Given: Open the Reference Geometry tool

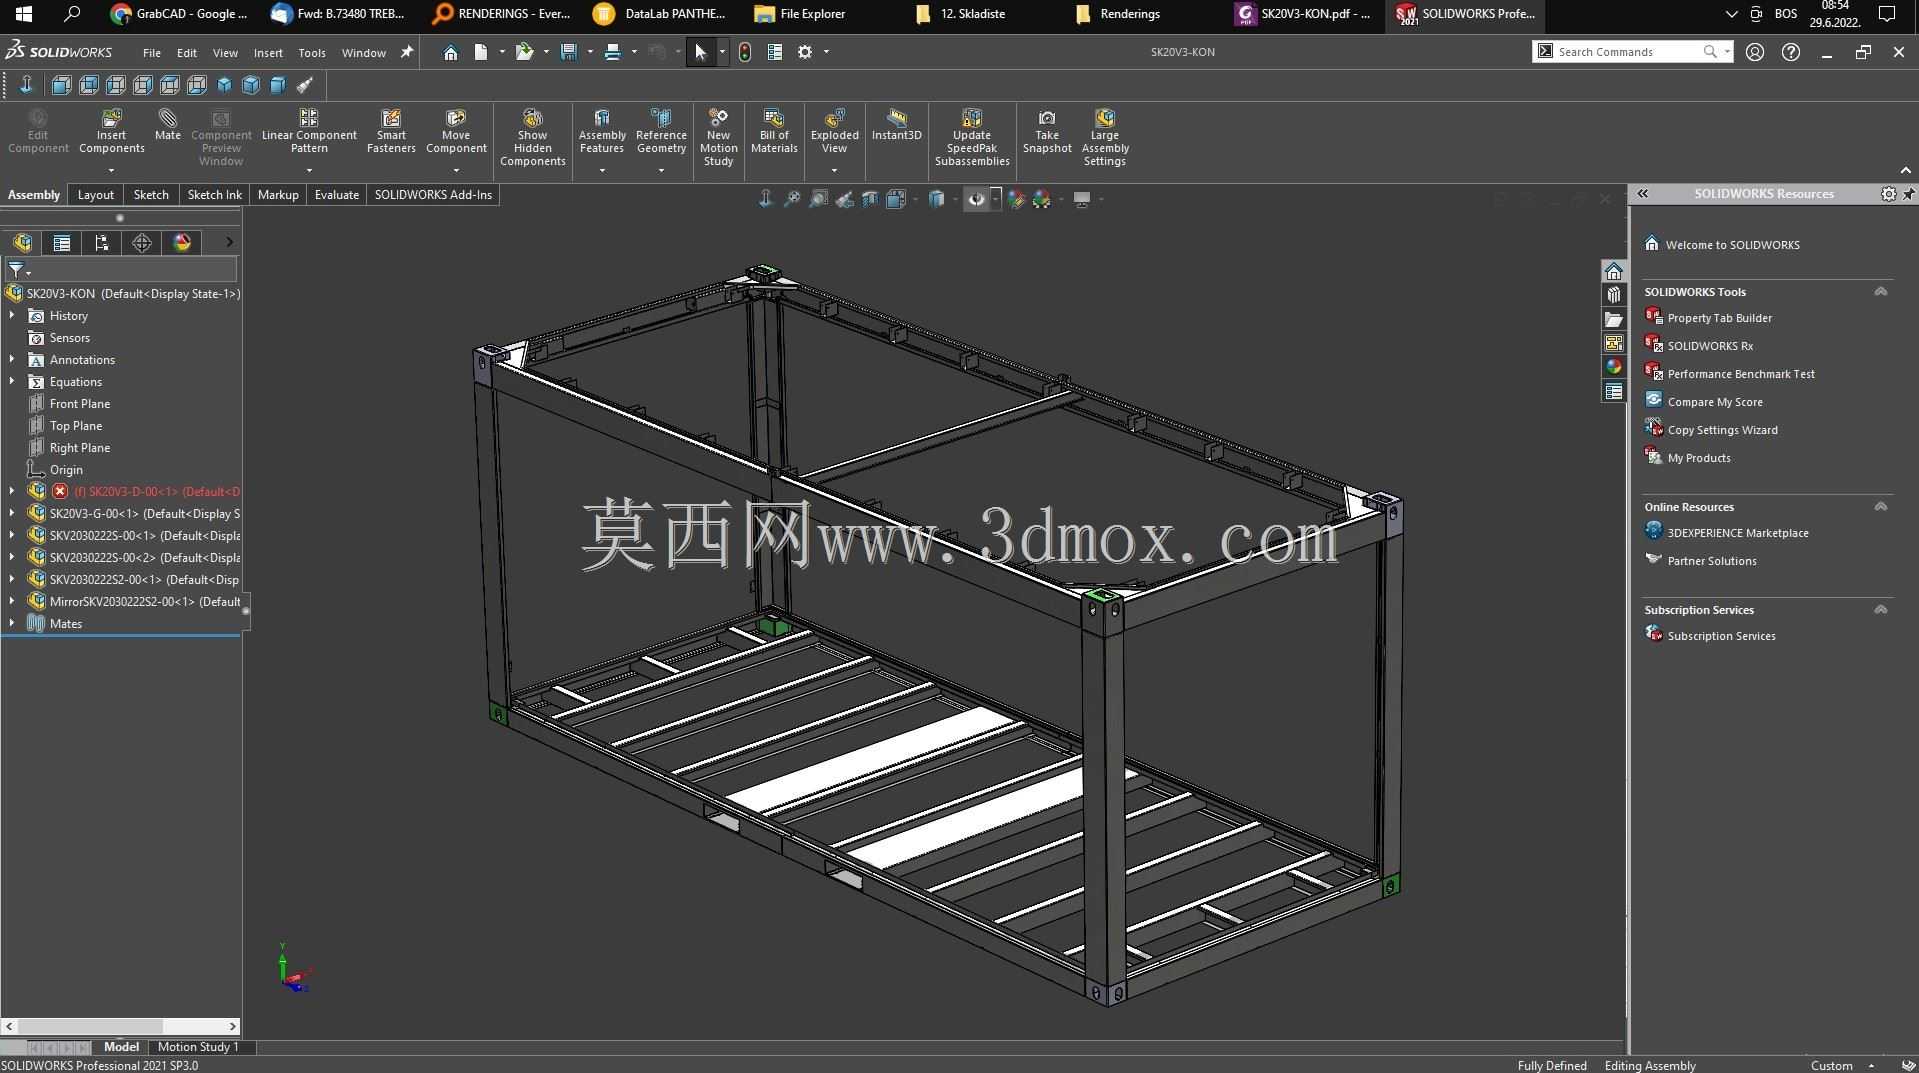Looking at the screenshot, I should [x=661, y=131].
